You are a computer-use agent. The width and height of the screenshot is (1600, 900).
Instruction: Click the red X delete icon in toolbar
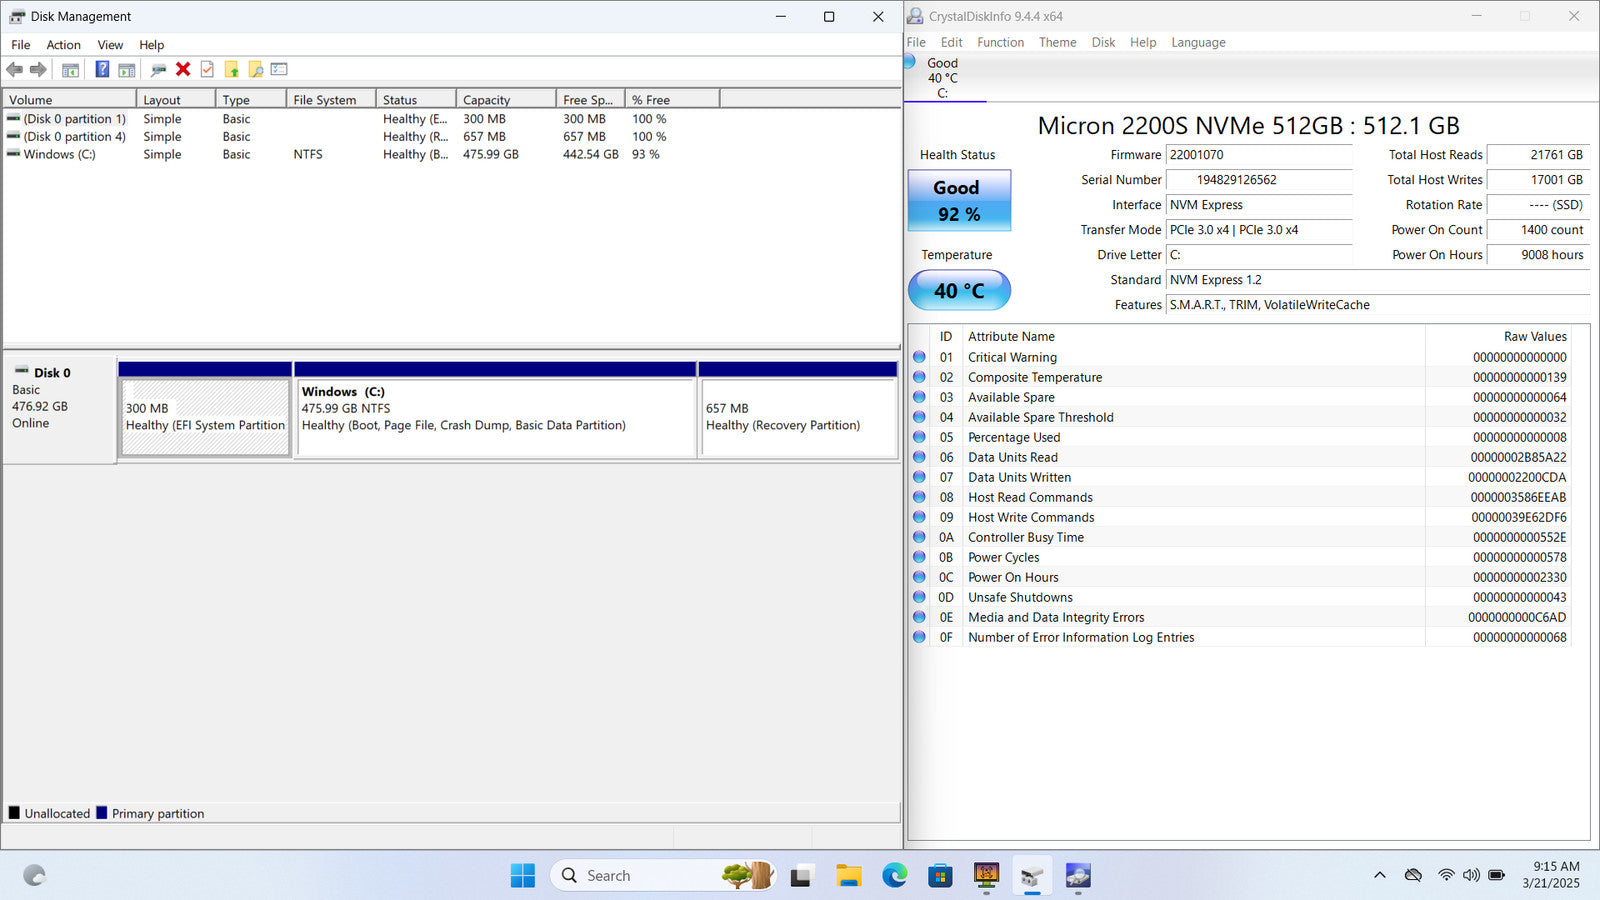click(183, 69)
